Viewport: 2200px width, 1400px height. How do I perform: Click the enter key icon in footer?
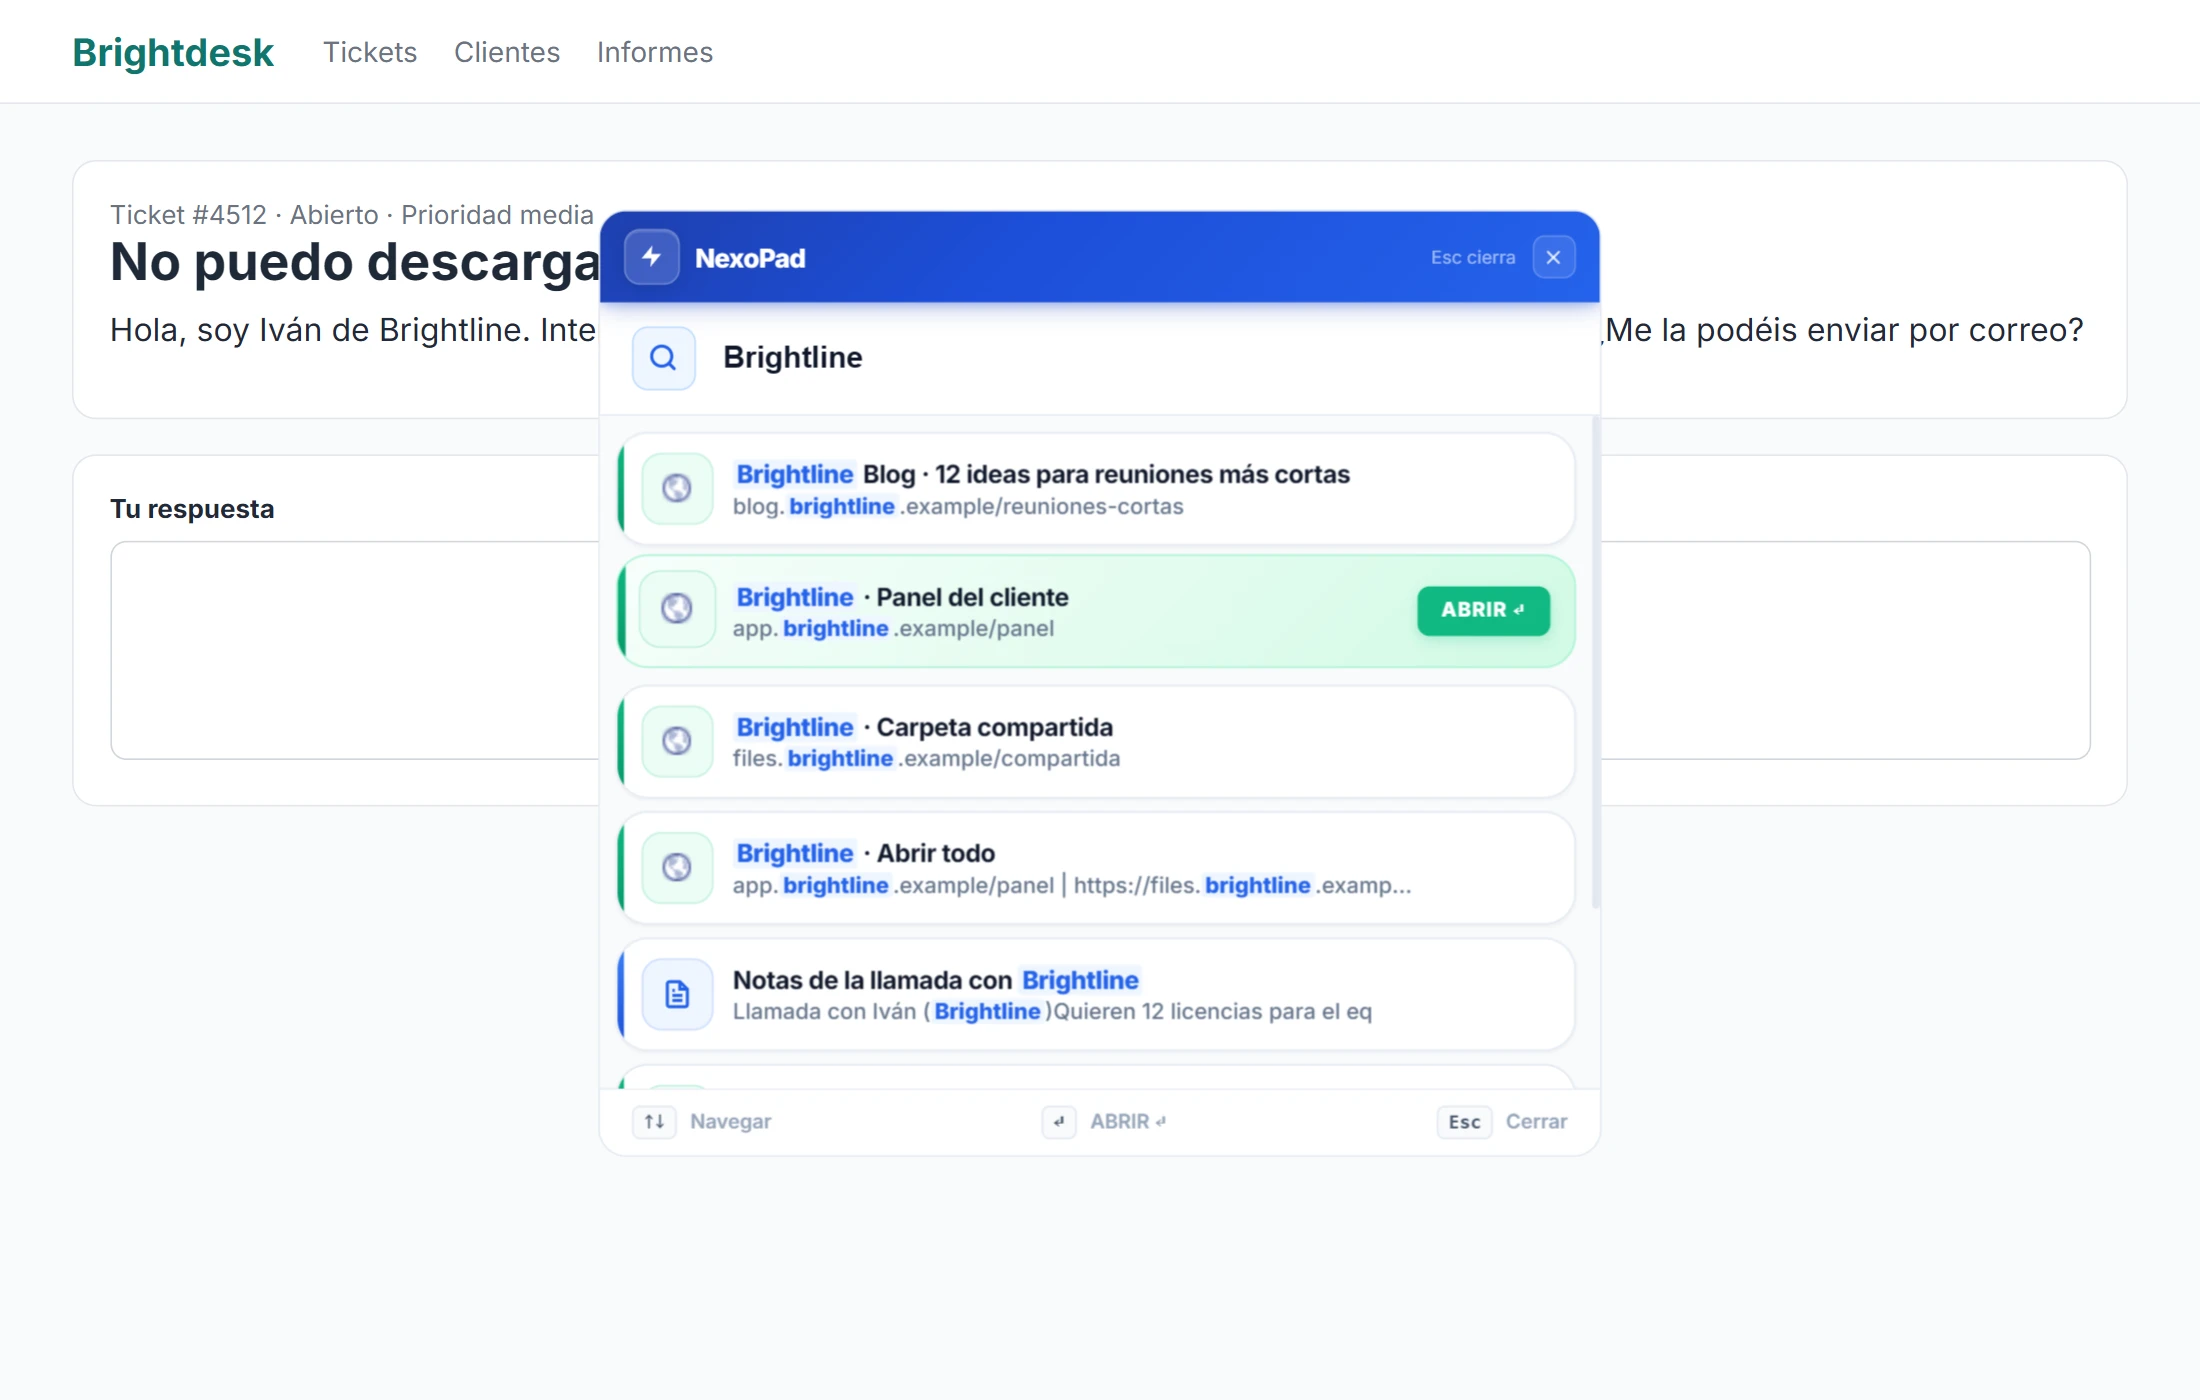coord(1059,1122)
